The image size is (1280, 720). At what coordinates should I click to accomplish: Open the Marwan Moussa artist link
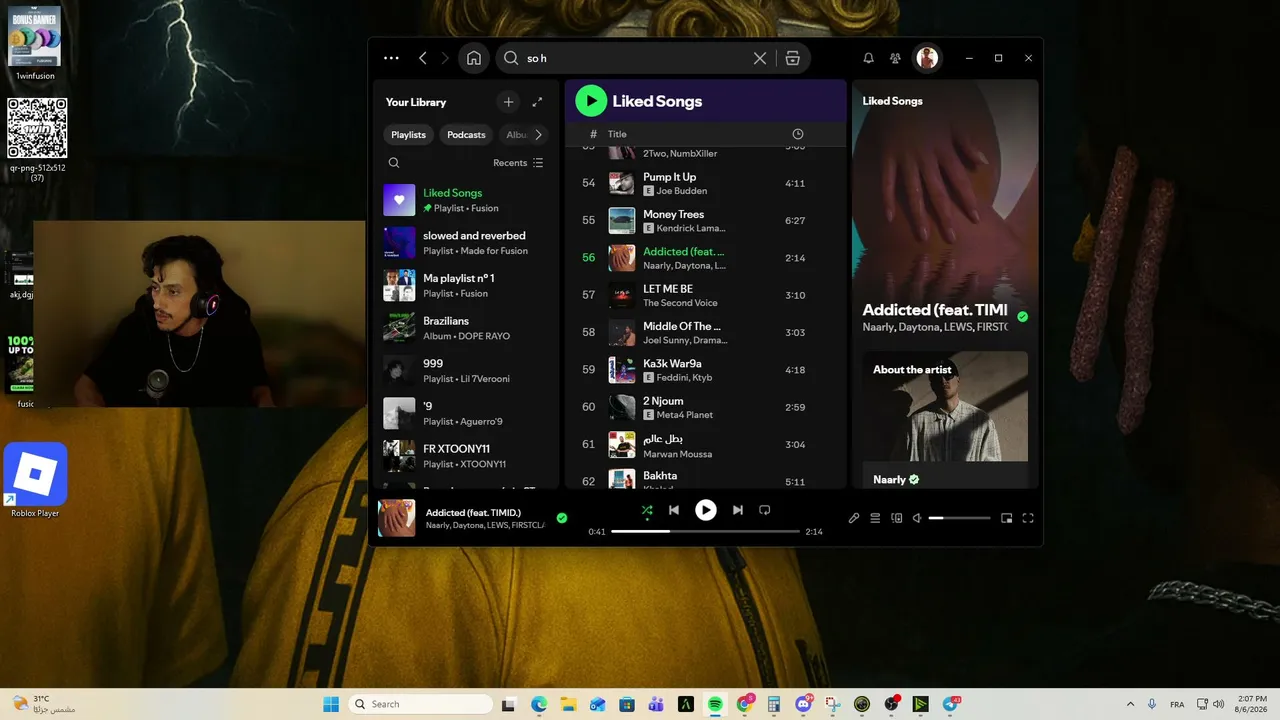click(x=678, y=454)
